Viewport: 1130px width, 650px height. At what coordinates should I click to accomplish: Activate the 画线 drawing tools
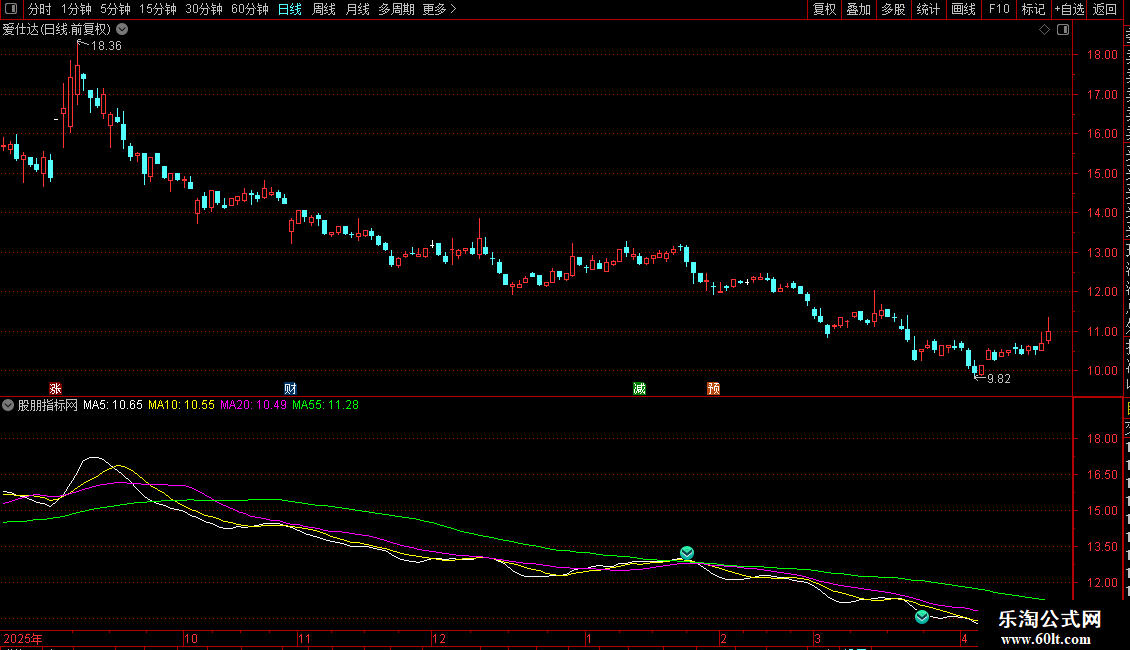click(x=963, y=9)
